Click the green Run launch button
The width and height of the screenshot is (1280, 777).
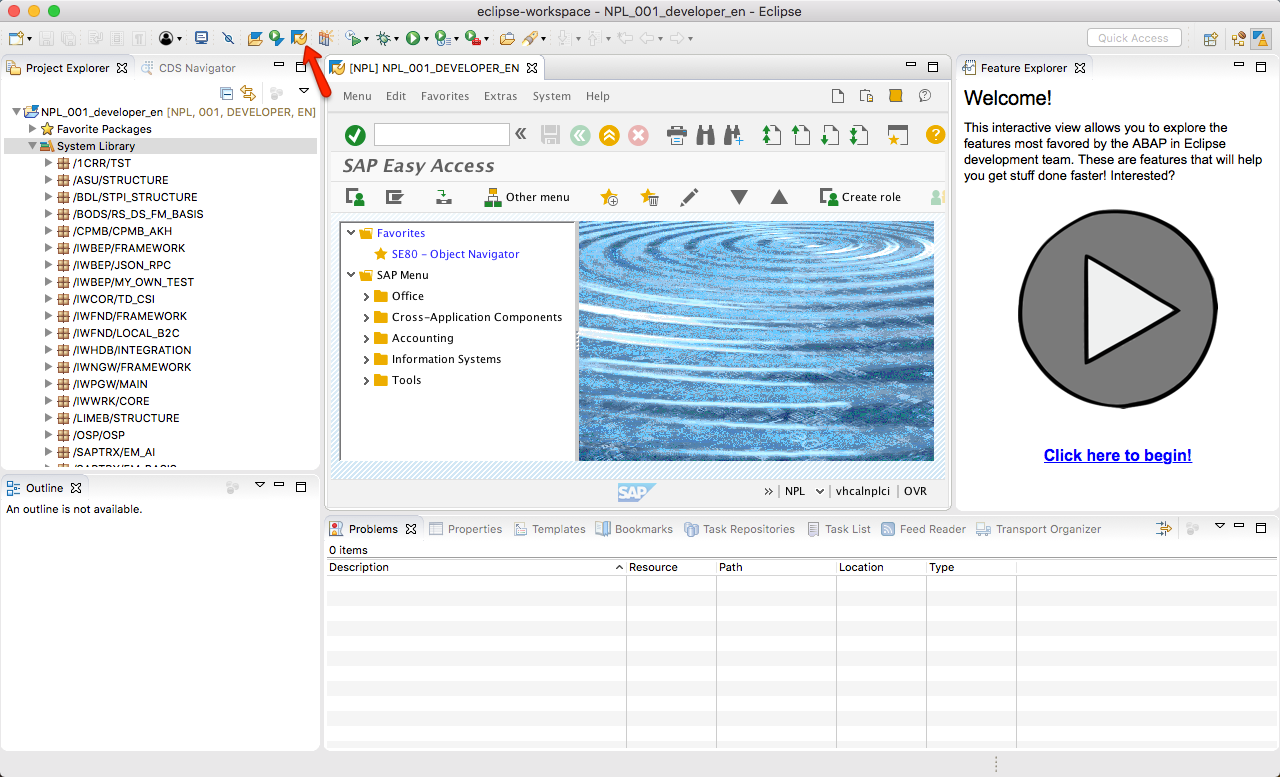tap(412, 38)
